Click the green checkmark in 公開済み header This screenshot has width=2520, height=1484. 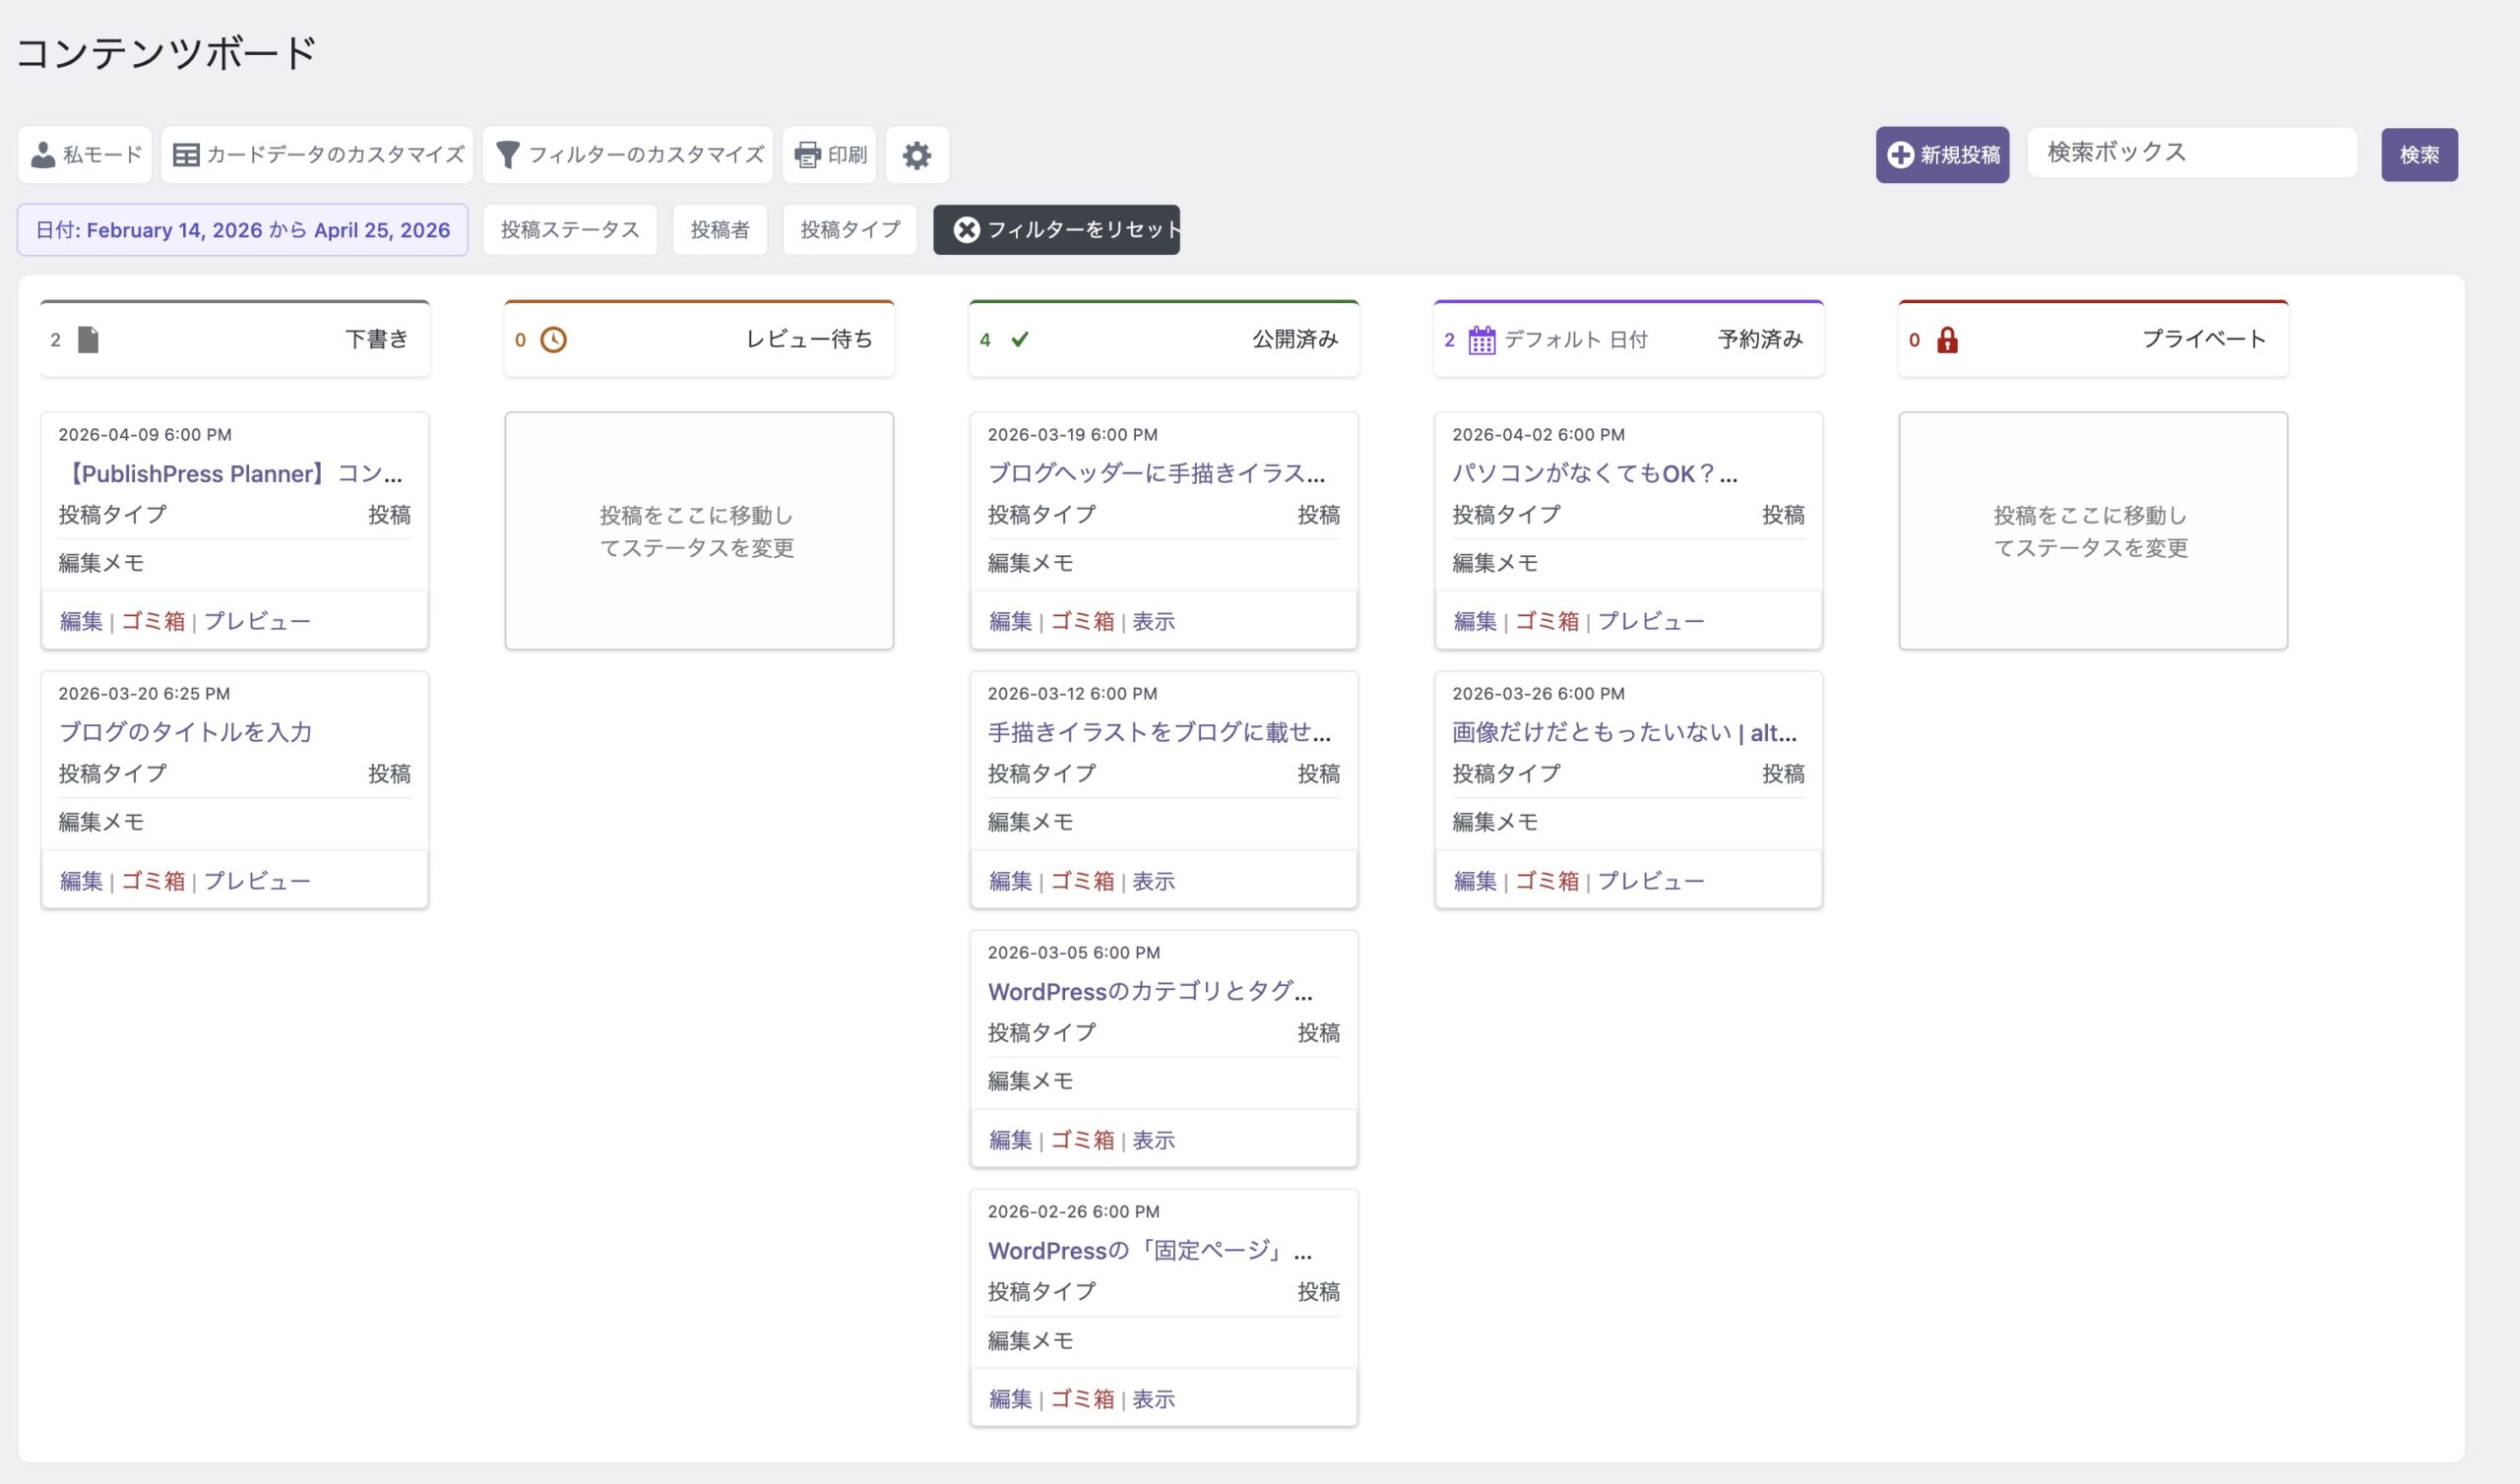1019,340
